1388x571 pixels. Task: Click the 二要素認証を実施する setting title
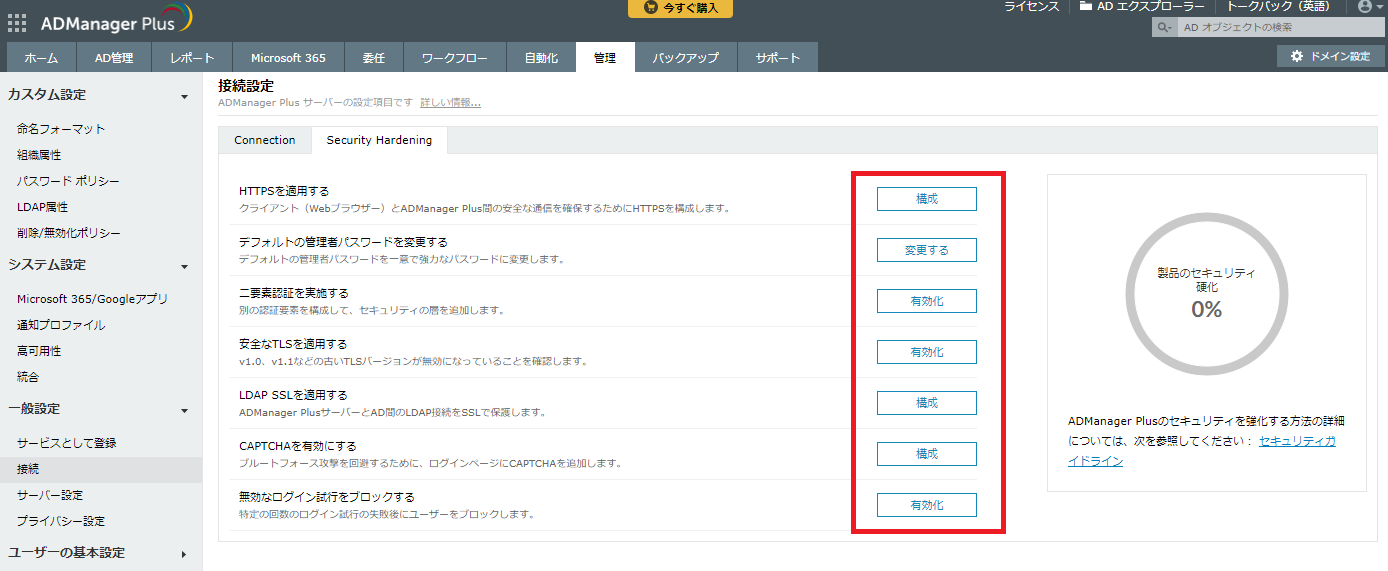click(x=294, y=293)
